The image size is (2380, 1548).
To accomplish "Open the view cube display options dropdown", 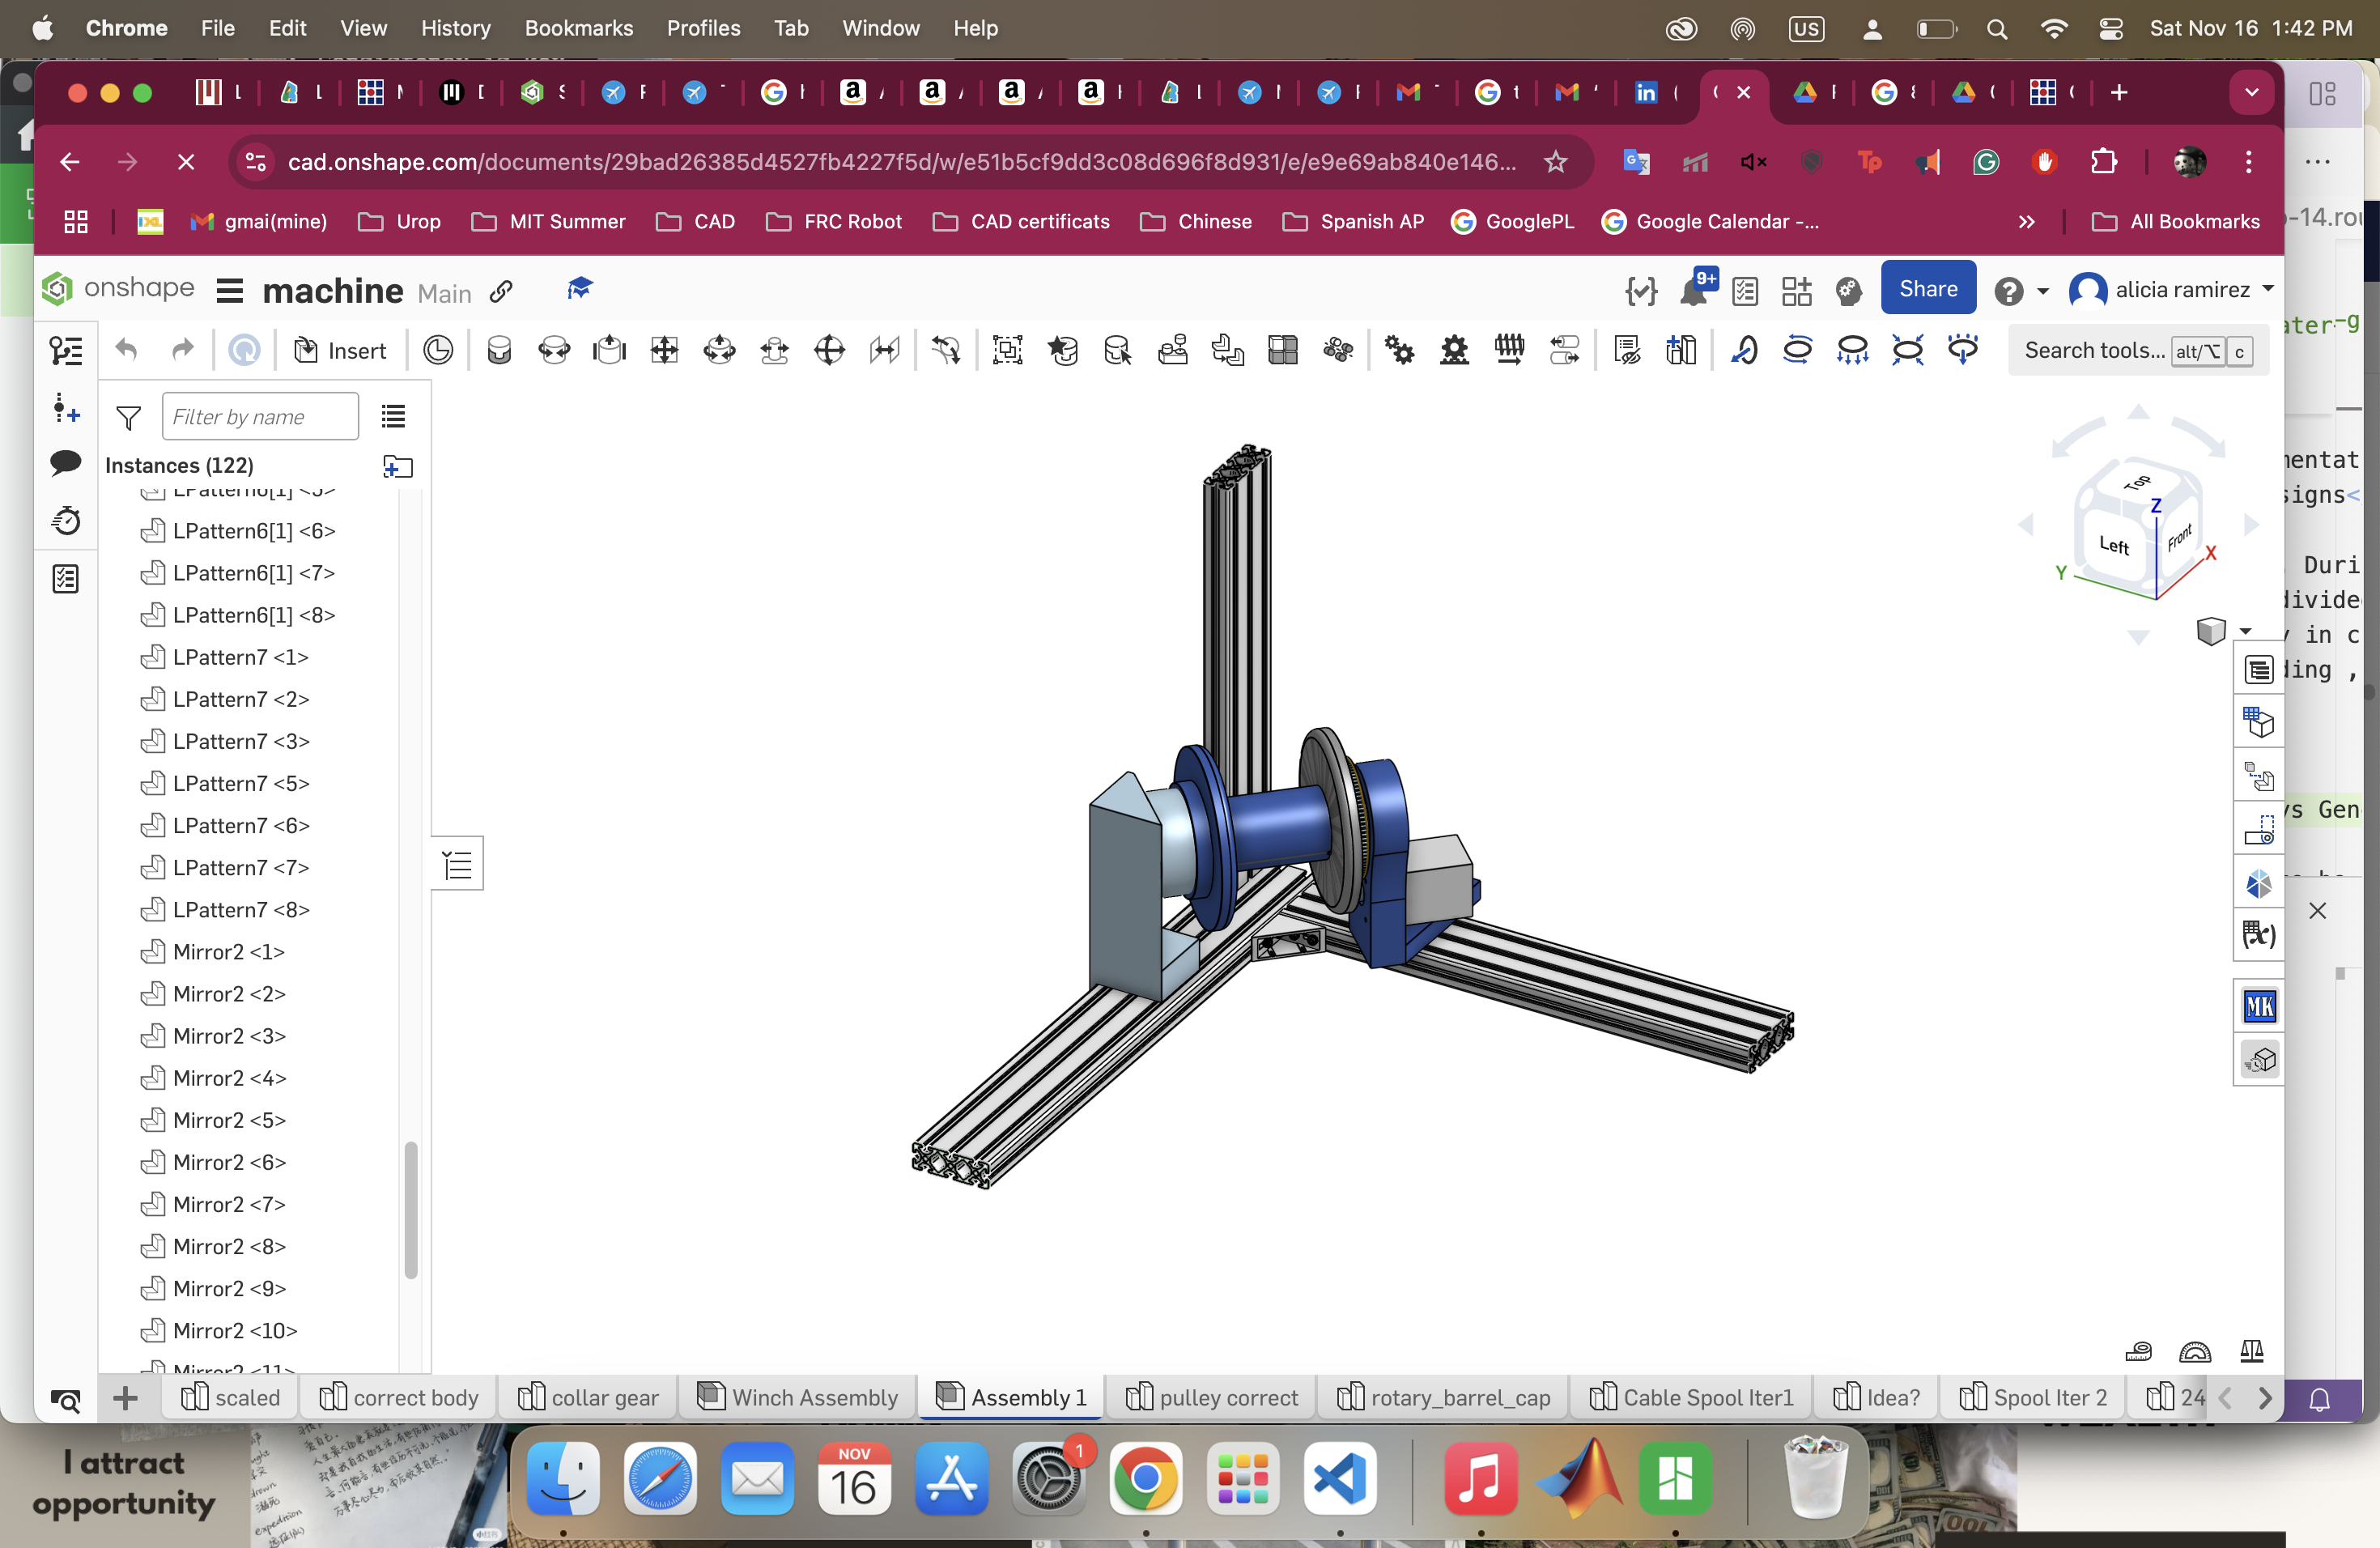I will [x=2246, y=631].
